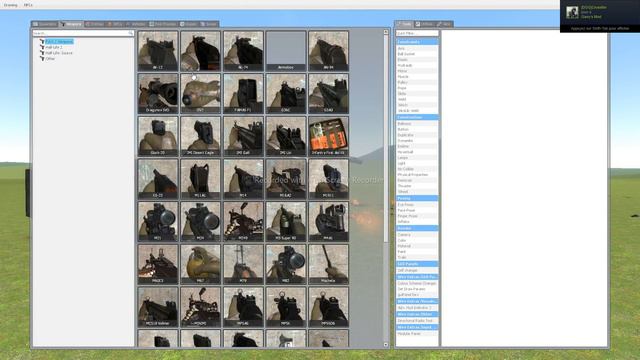Spawn the AN-94 rifle

pos(329,51)
